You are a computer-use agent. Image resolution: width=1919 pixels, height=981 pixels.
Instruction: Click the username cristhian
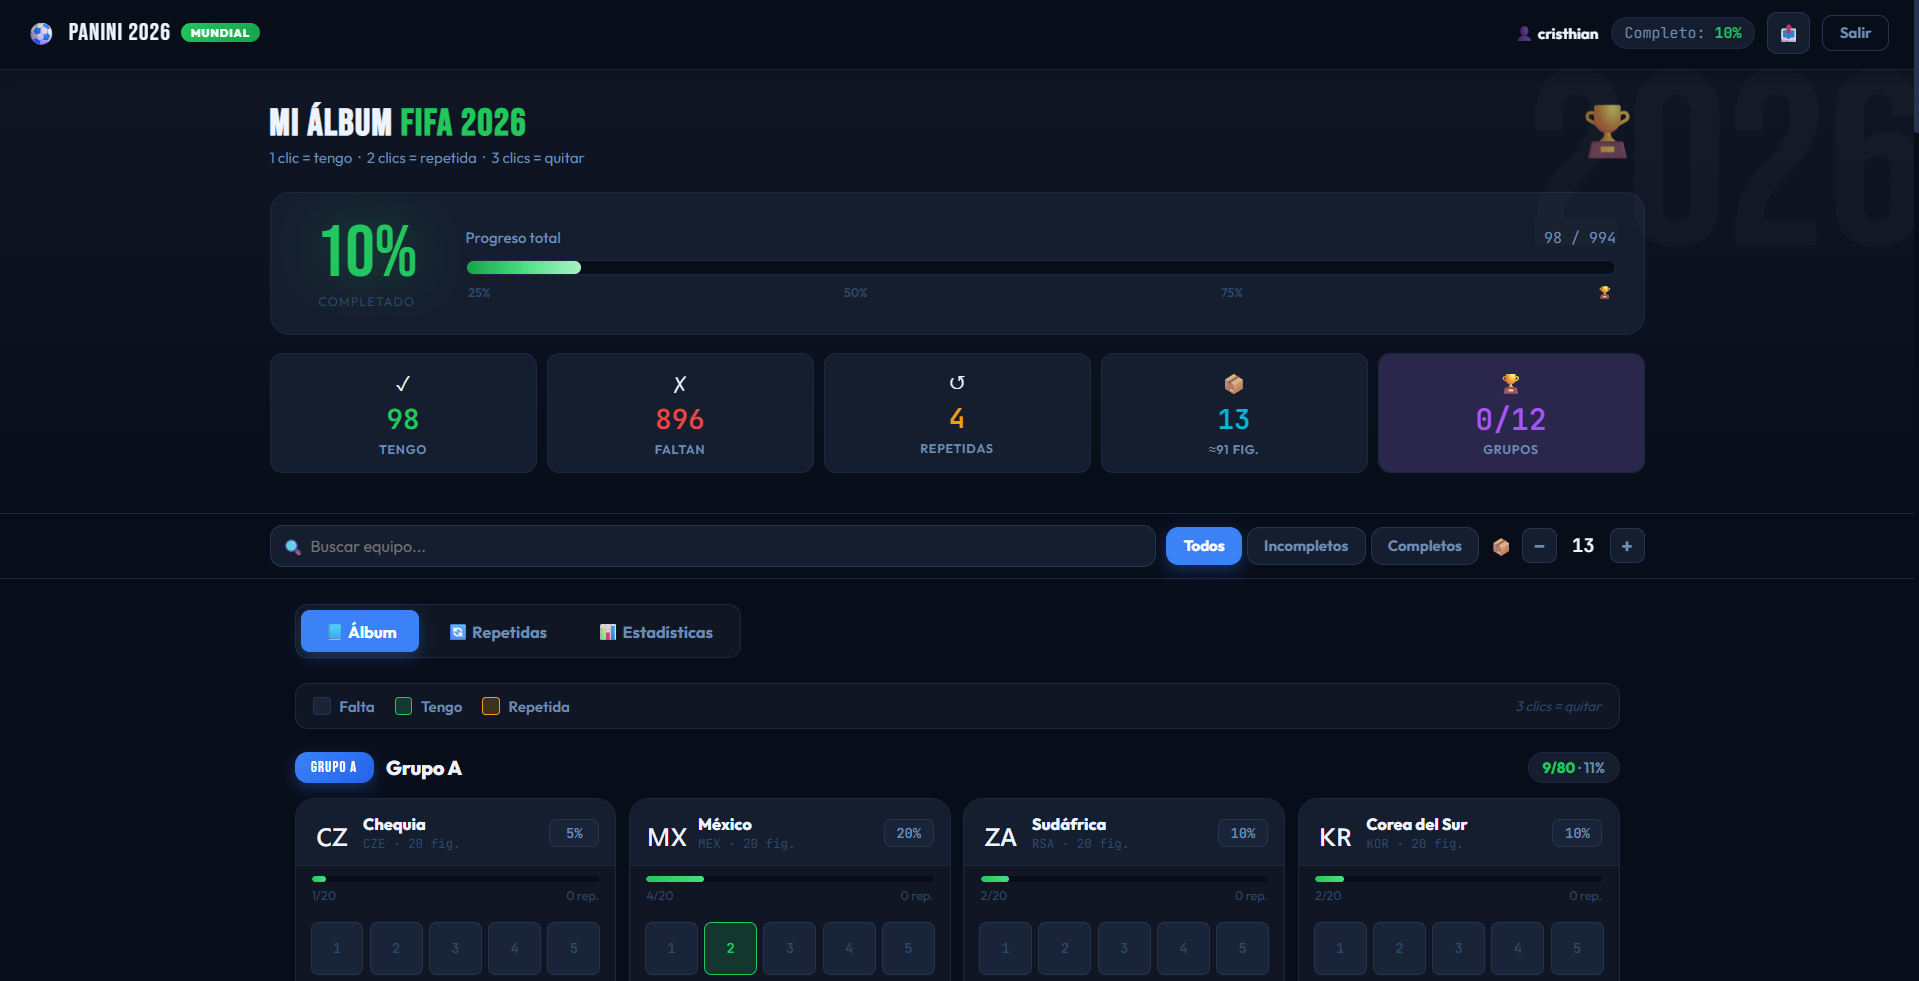pos(1568,34)
